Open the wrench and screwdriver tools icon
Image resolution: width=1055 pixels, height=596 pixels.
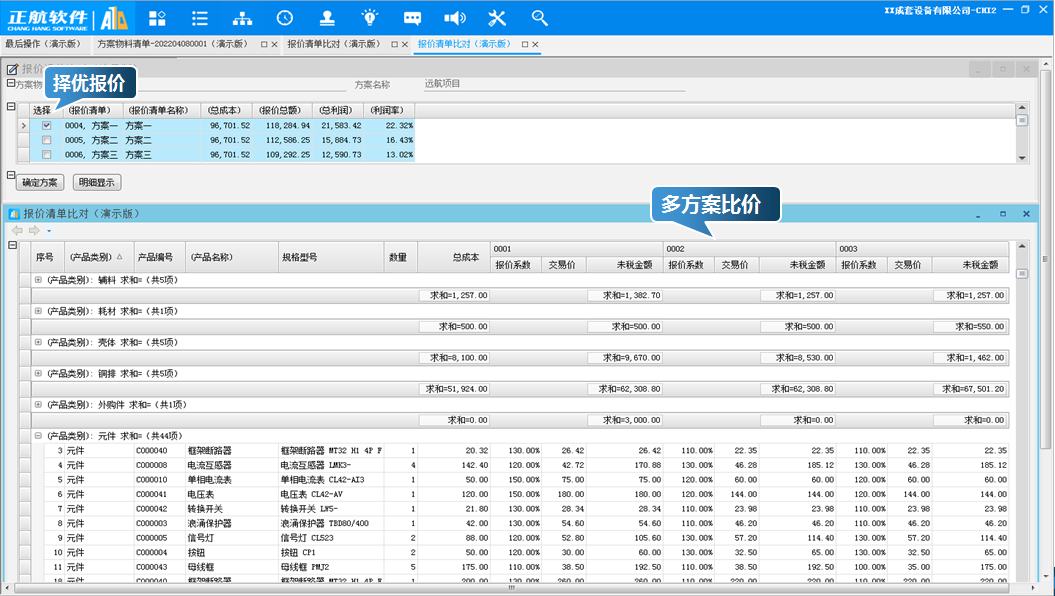pyautogui.click(x=497, y=18)
